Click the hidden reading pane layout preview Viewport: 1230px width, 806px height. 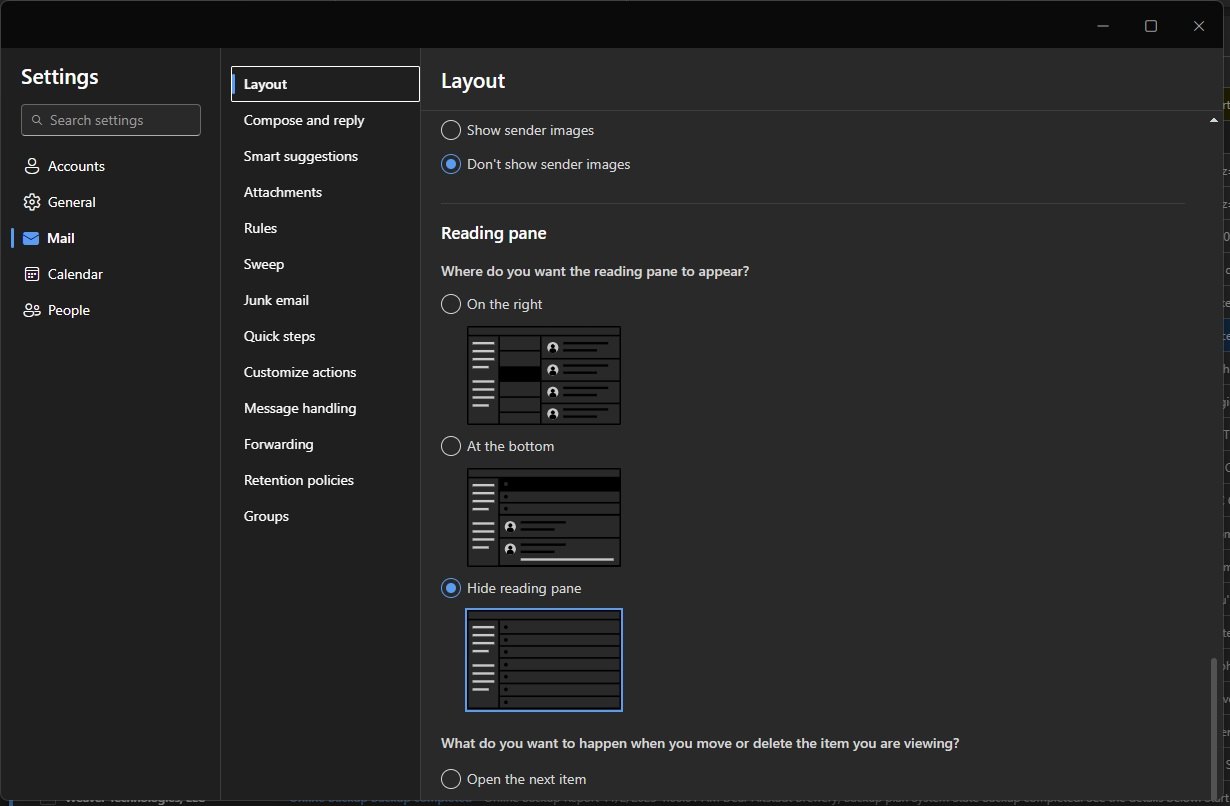543,660
